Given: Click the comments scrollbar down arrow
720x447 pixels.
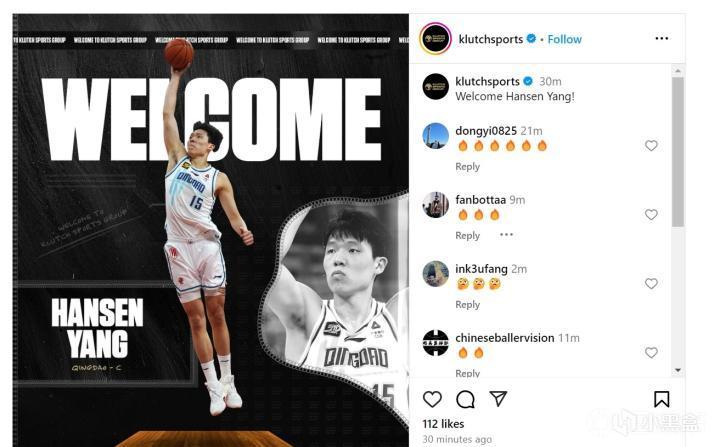Looking at the screenshot, I should (678, 370).
